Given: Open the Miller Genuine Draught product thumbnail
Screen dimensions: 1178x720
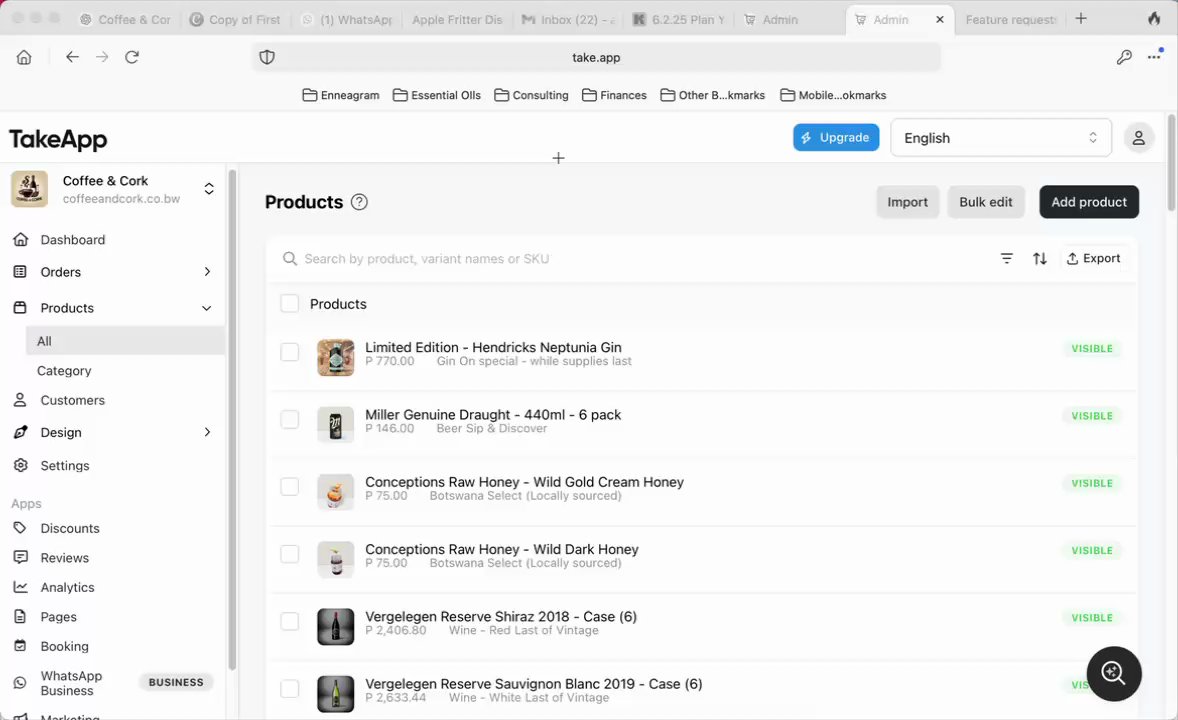Looking at the screenshot, I should (x=335, y=425).
